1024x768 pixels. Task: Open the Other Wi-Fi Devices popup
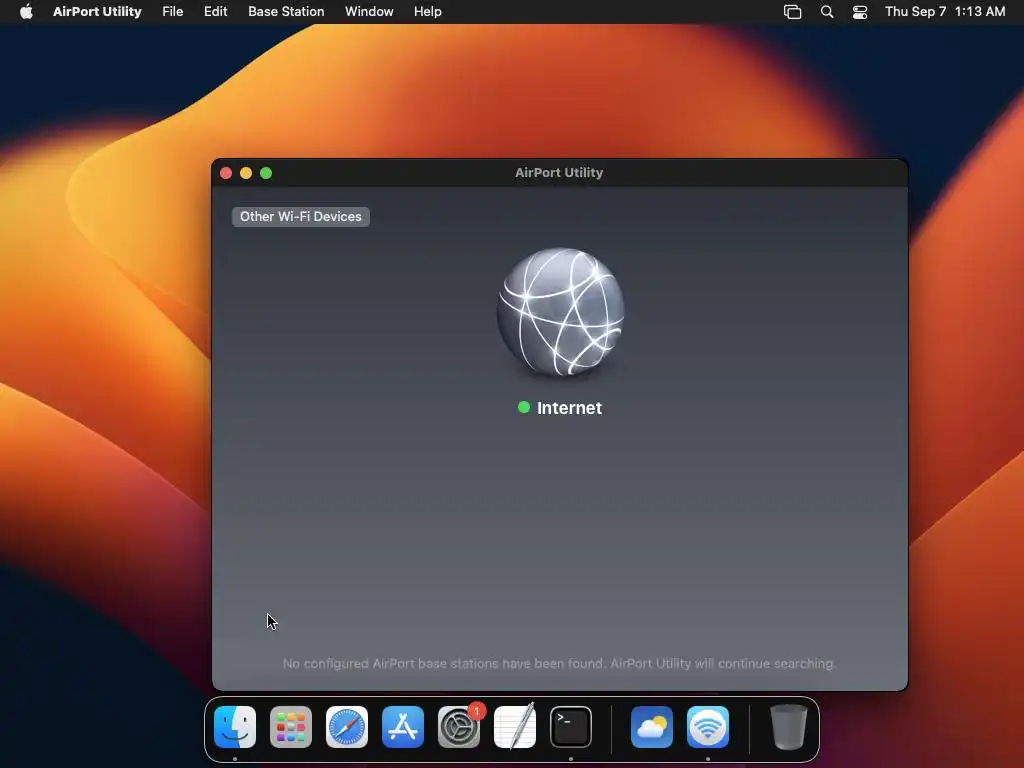[x=300, y=217]
